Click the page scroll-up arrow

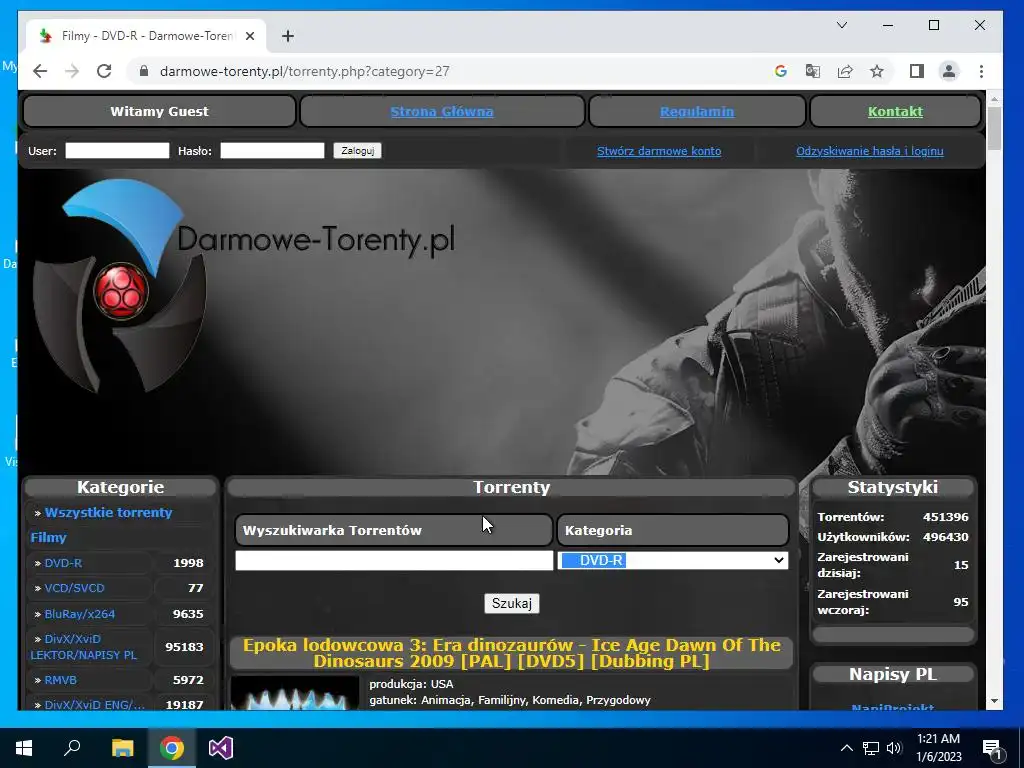tap(994, 100)
